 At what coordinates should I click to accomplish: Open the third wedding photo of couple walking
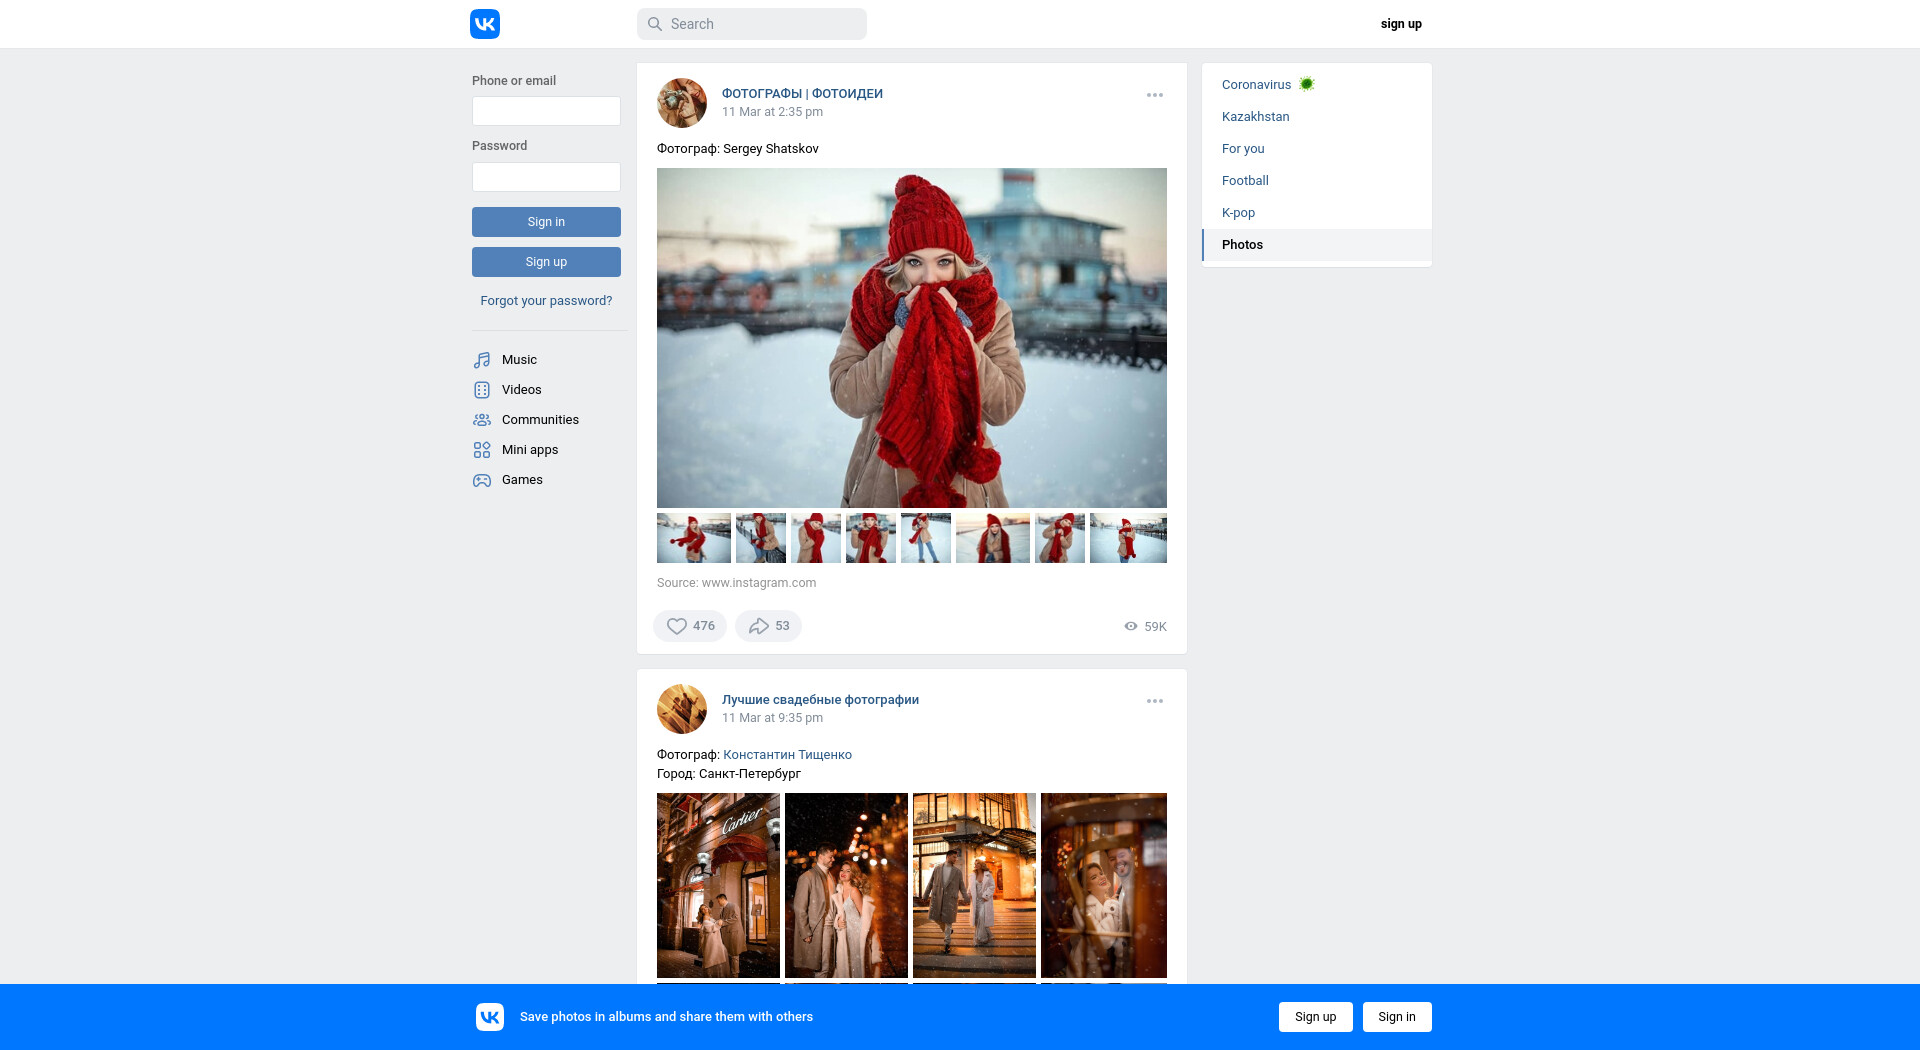pyautogui.click(x=974, y=885)
